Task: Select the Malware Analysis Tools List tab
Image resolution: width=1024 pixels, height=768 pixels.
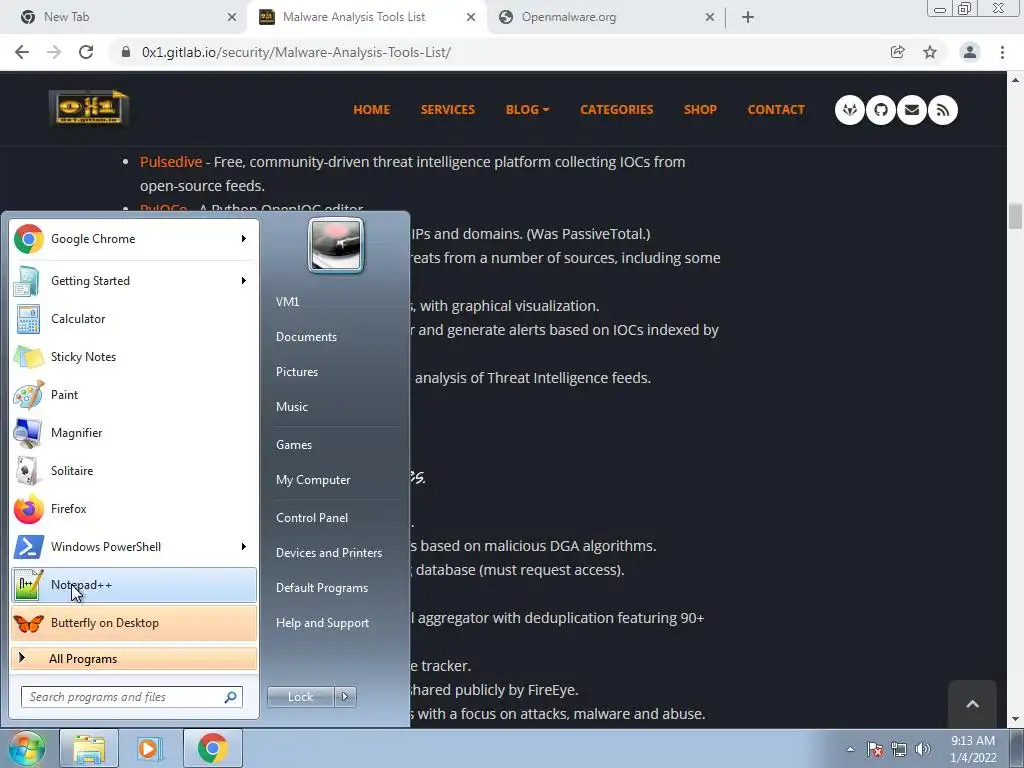Action: [366, 17]
